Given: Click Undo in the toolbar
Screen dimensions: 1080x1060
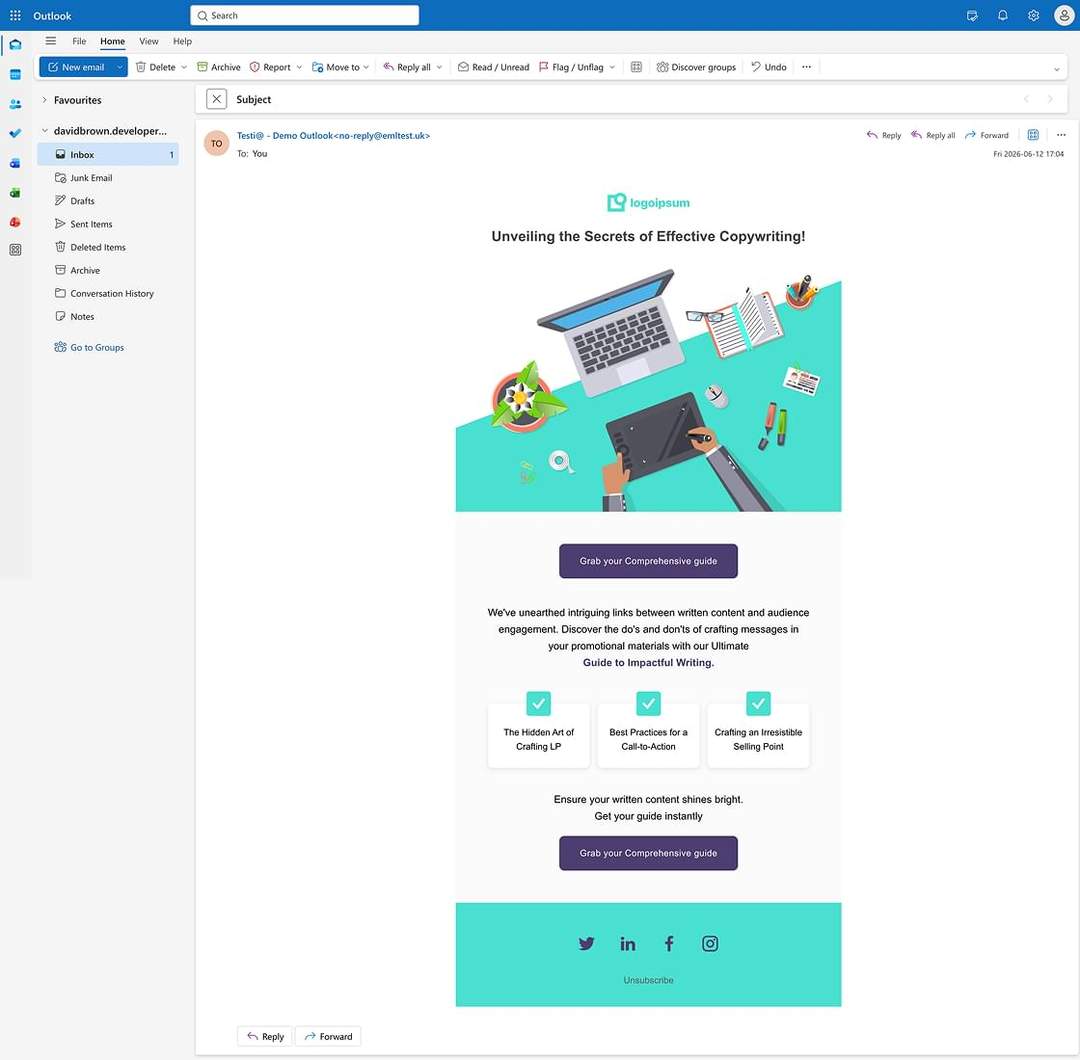Looking at the screenshot, I should [x=769, y=67].
